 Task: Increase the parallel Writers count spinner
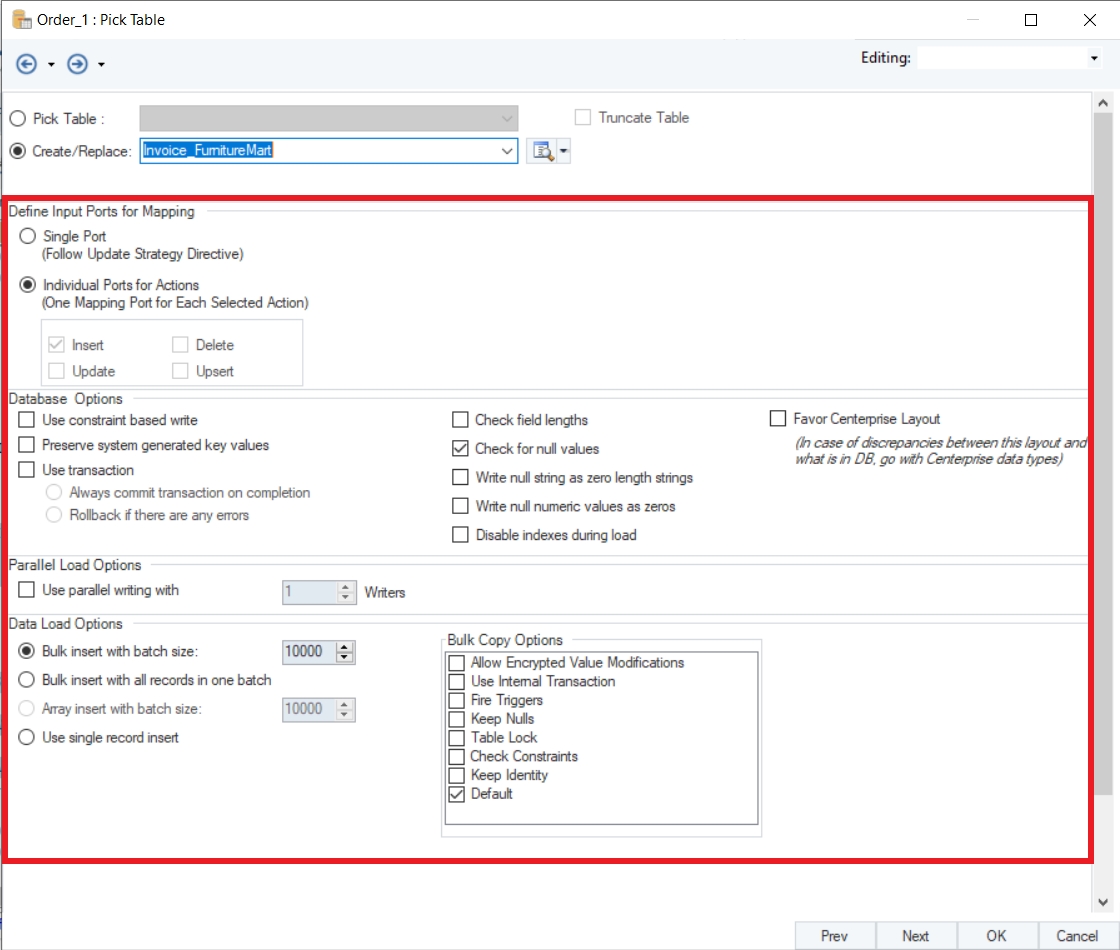[346, 586]
